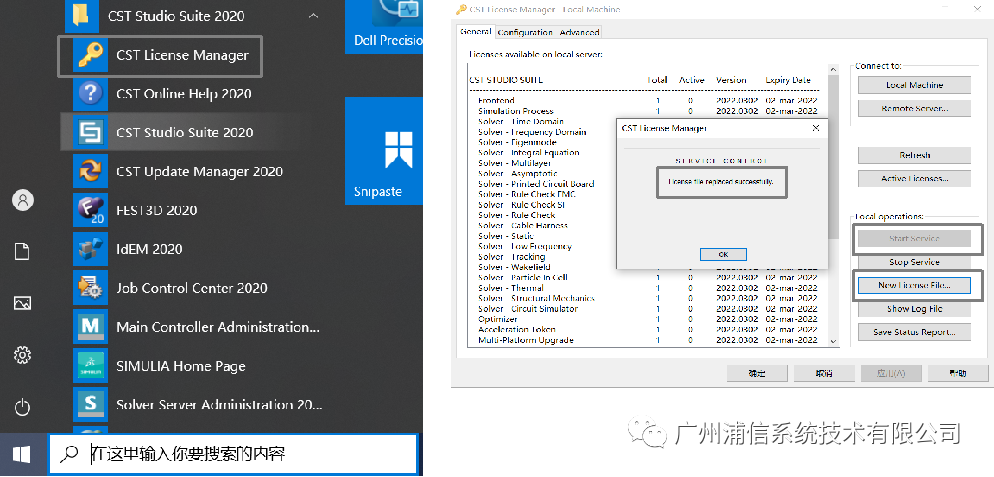Click the Local Machine button

(914, 85)
